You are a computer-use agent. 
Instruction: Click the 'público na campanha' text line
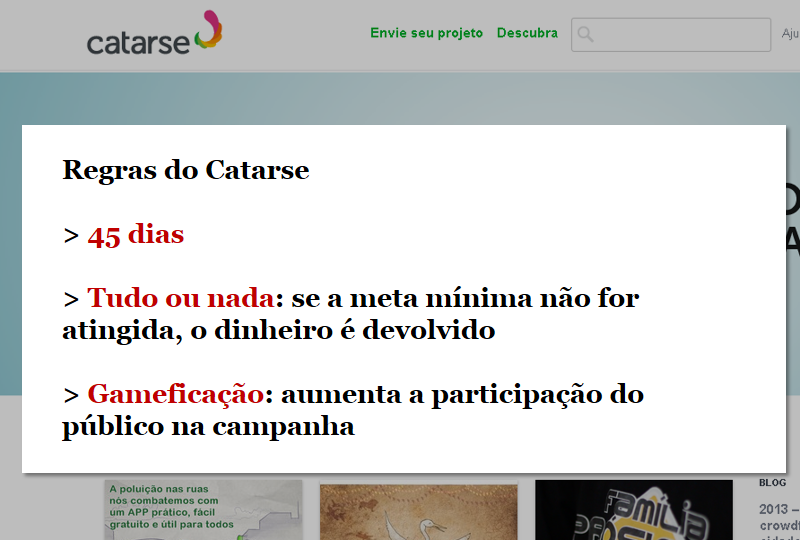pos(208,426)
